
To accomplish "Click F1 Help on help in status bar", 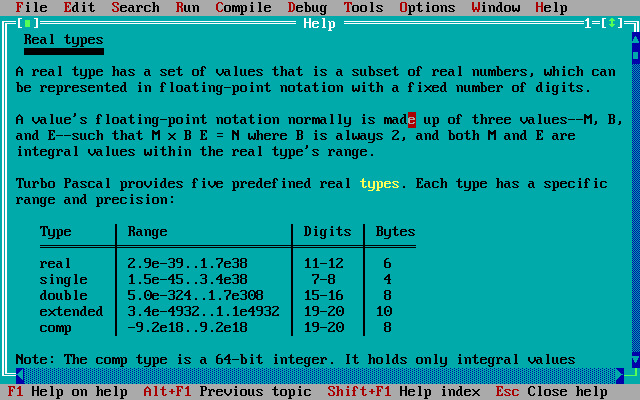I will coord(67,392).
